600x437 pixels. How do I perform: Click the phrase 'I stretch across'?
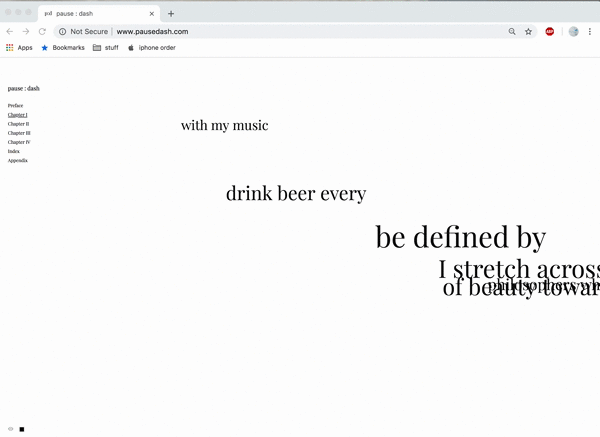pyautogui.click(x=519, y=269)
